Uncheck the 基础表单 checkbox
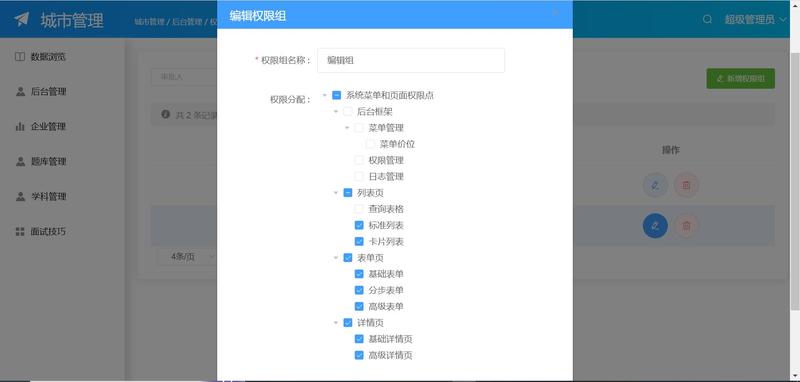Image resolution: width=800 pixels, height=382 pixels. pos(359,274)
